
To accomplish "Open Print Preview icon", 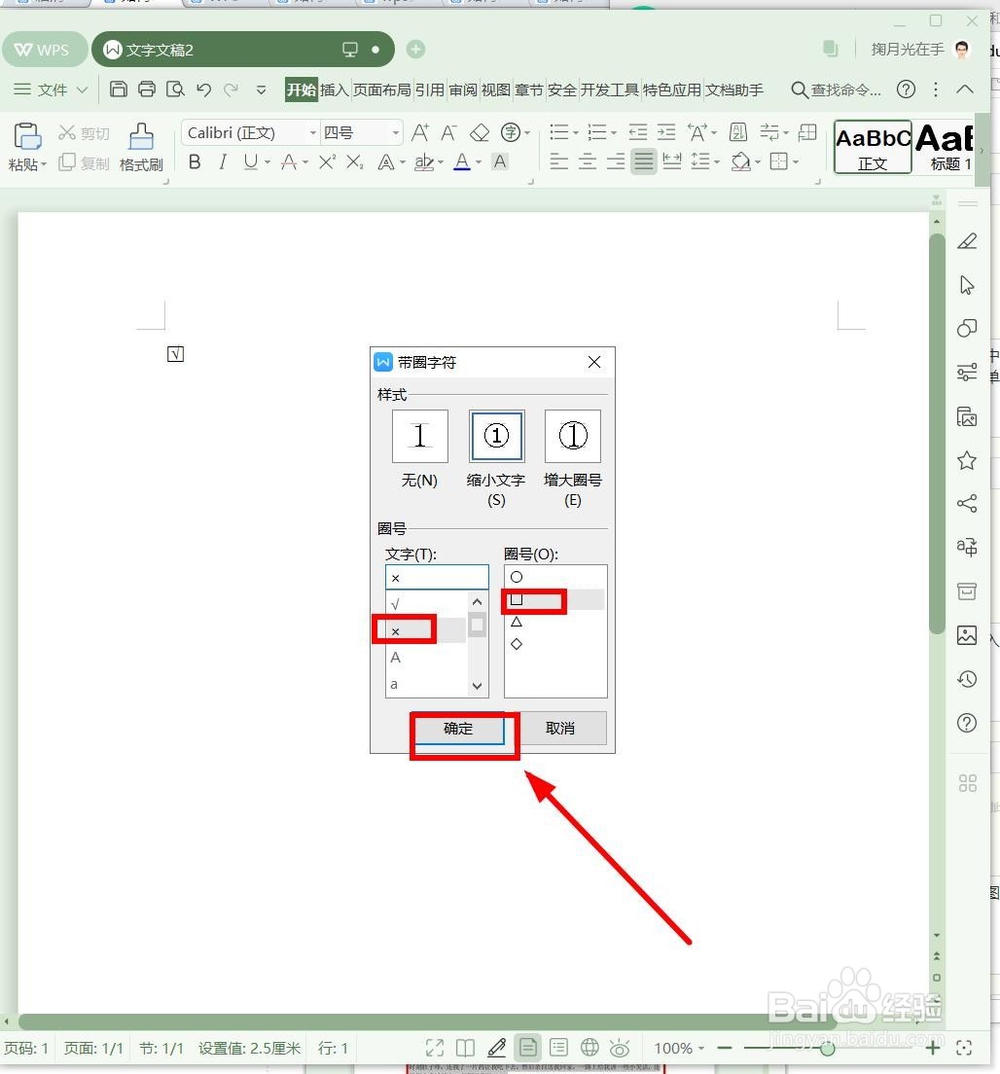I will [175, 90].
